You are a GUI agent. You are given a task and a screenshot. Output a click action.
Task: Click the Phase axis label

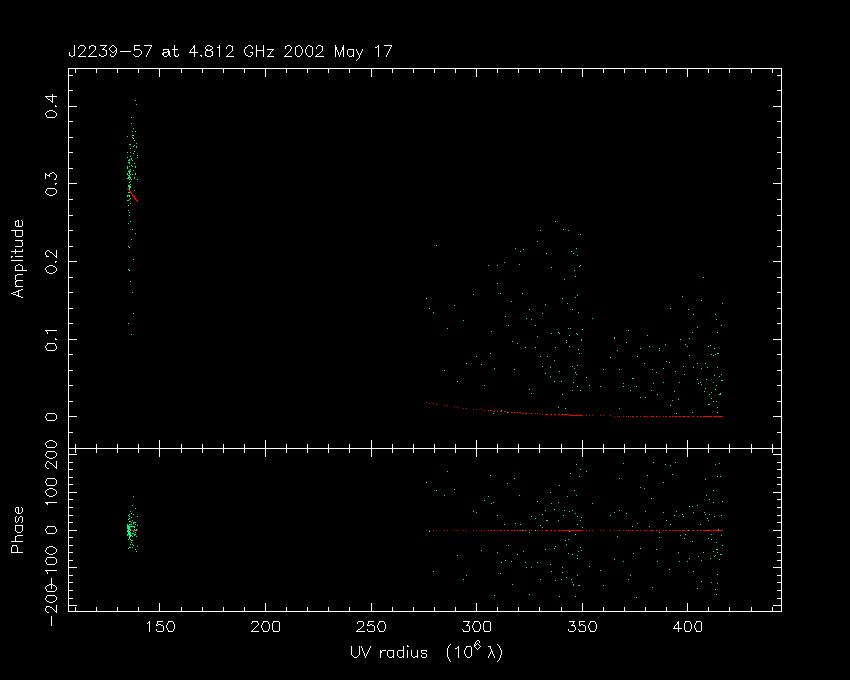pyautogui.click(x=18, y=530)
